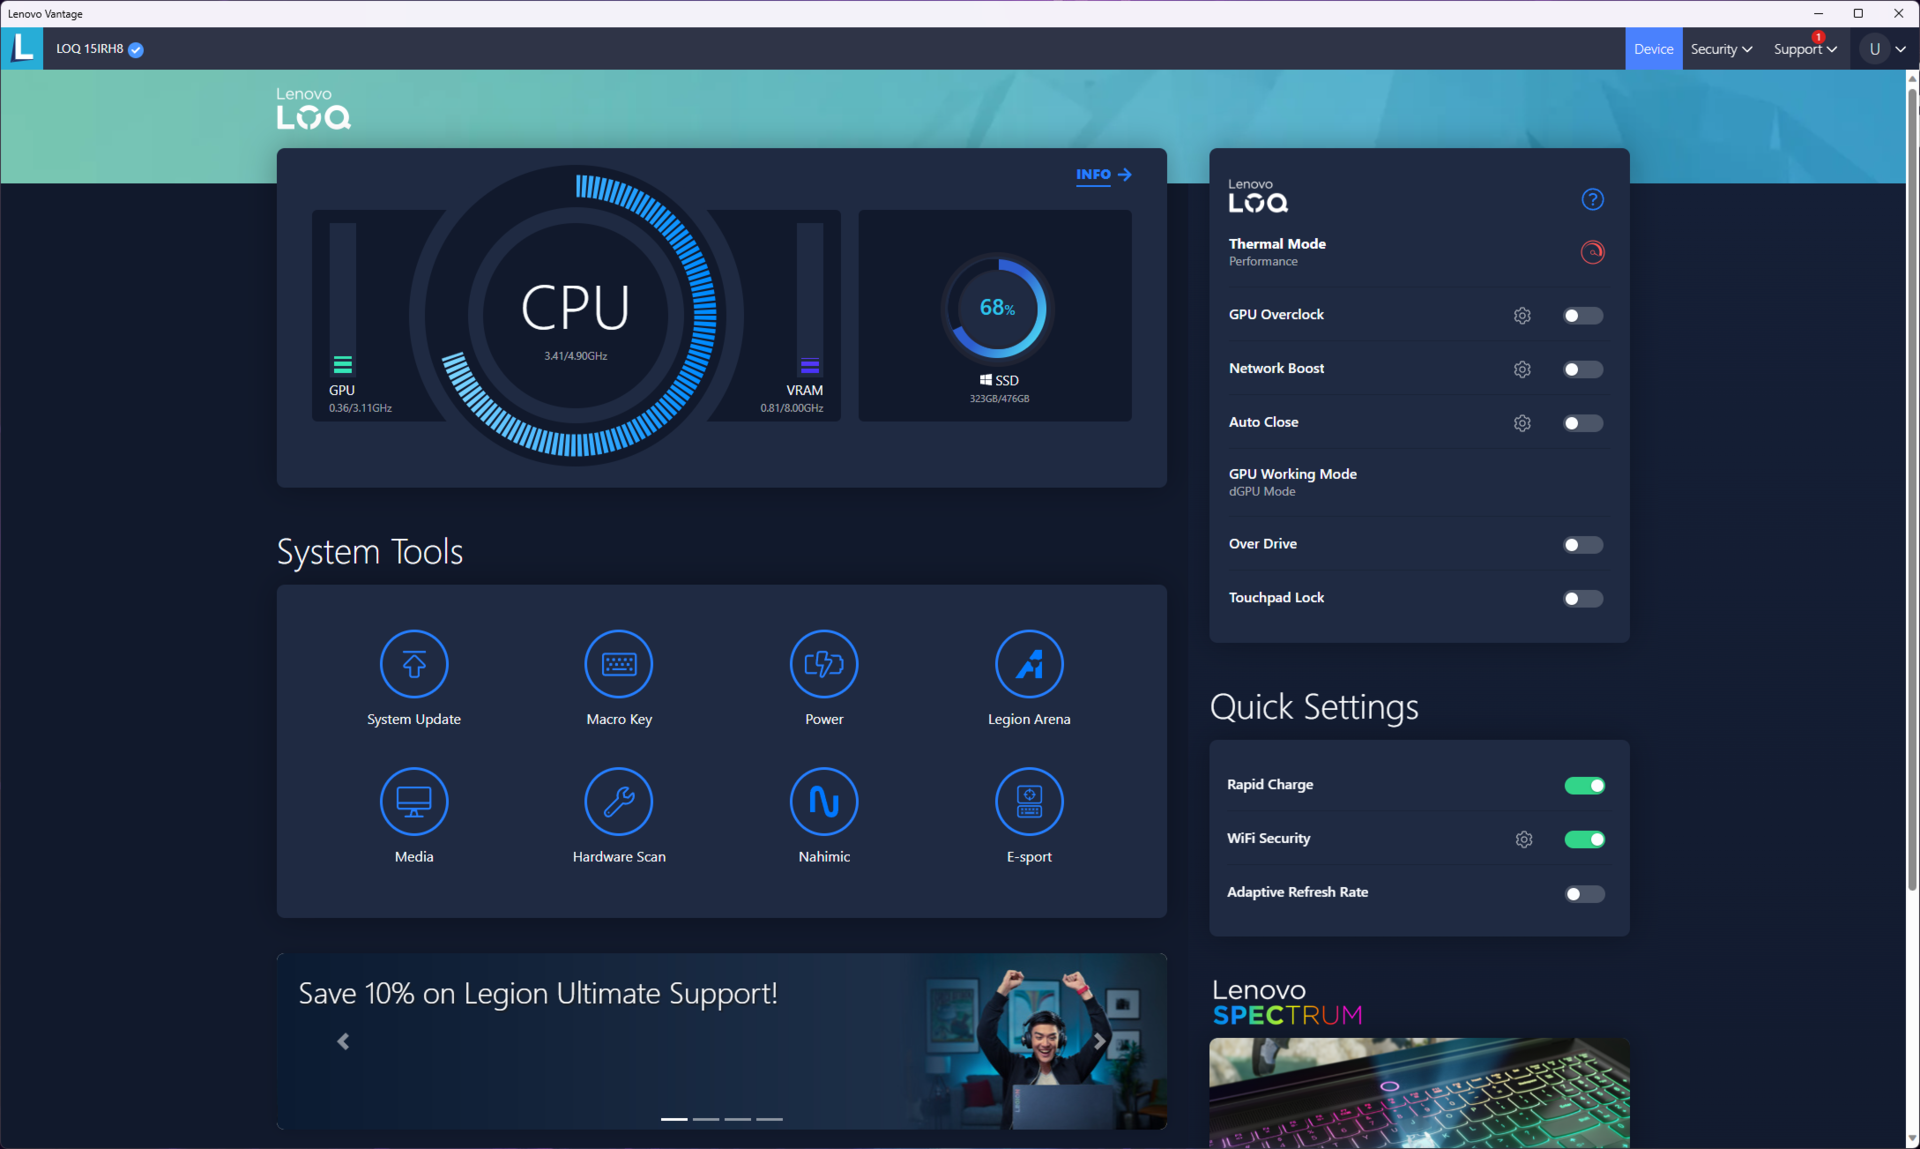
Task: Enable Adaptive Refresh Rate
Action: (x=1583, y=893)
